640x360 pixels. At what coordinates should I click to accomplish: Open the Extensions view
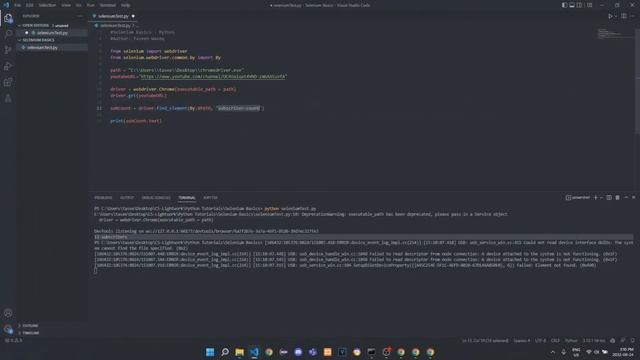[8, 82]
